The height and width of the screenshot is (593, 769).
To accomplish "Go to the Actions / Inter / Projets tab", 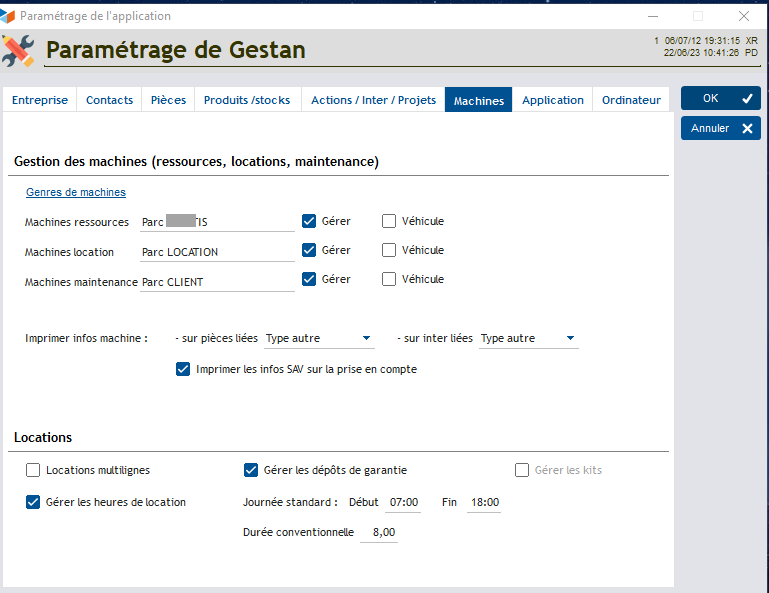I will (373, 100).
